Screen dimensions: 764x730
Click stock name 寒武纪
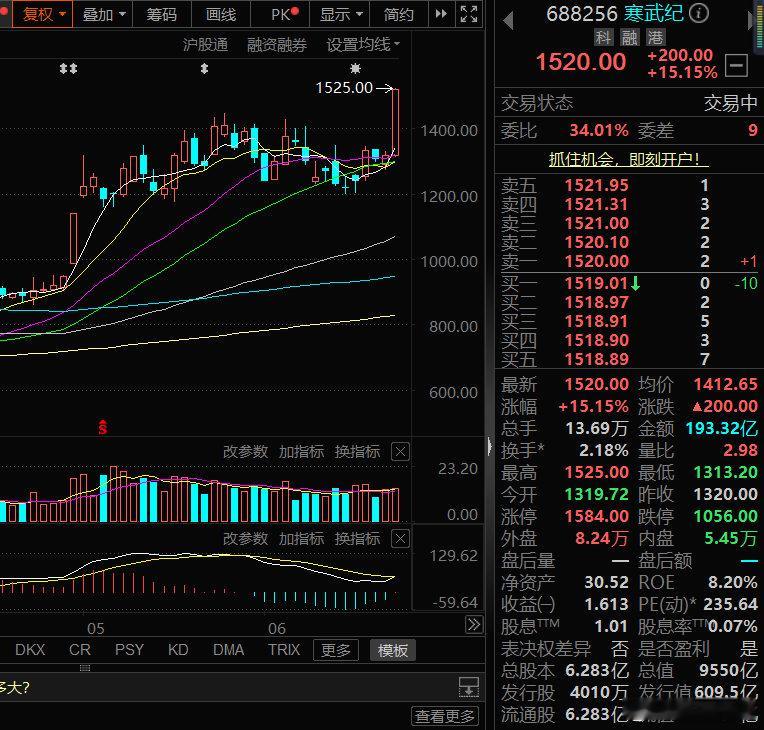pyautogui.click(x=654, y=13)
